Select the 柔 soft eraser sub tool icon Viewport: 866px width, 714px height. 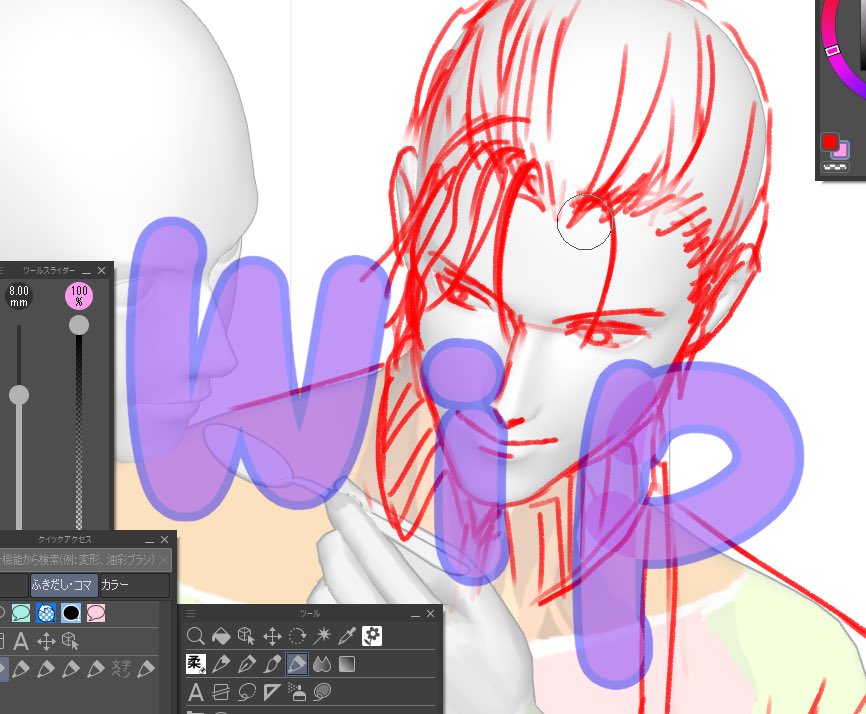(x=196, y=664)
